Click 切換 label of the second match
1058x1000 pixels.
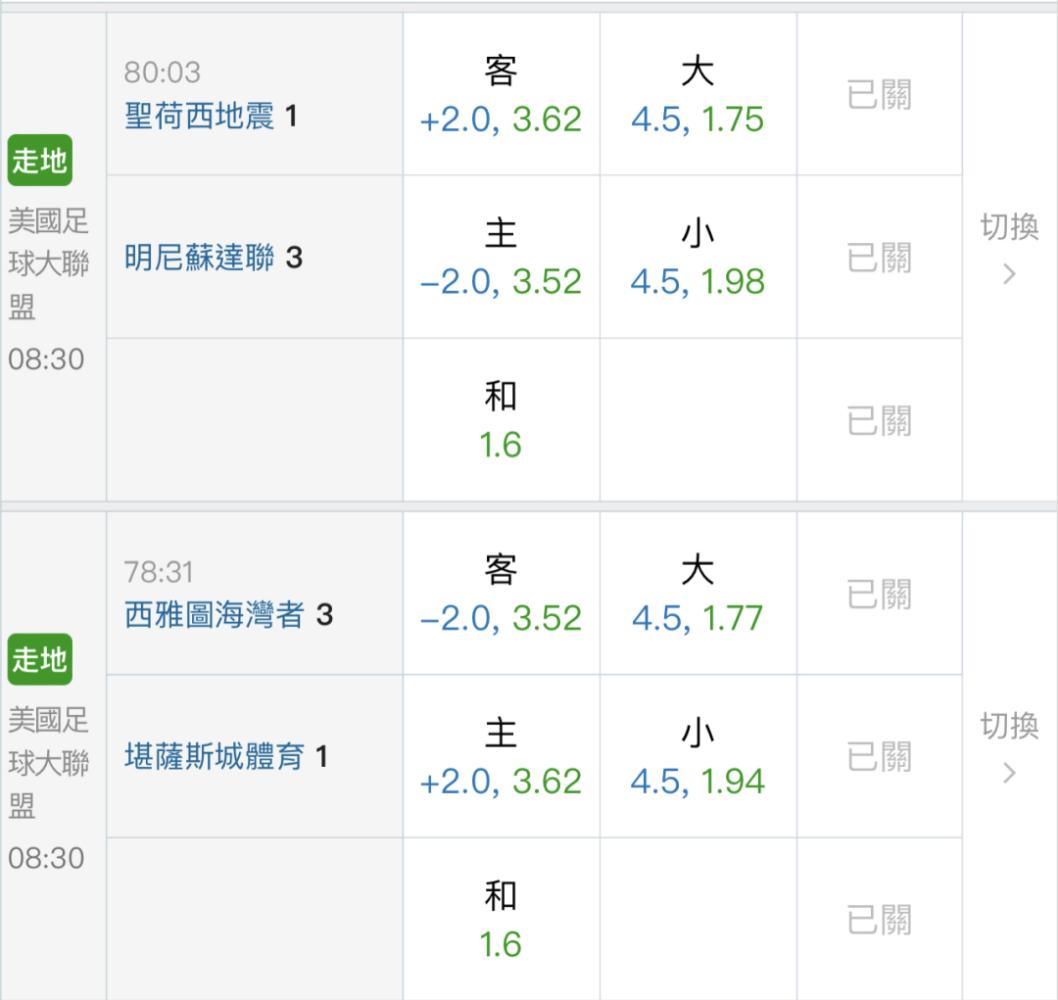[x=1009, y=725]
